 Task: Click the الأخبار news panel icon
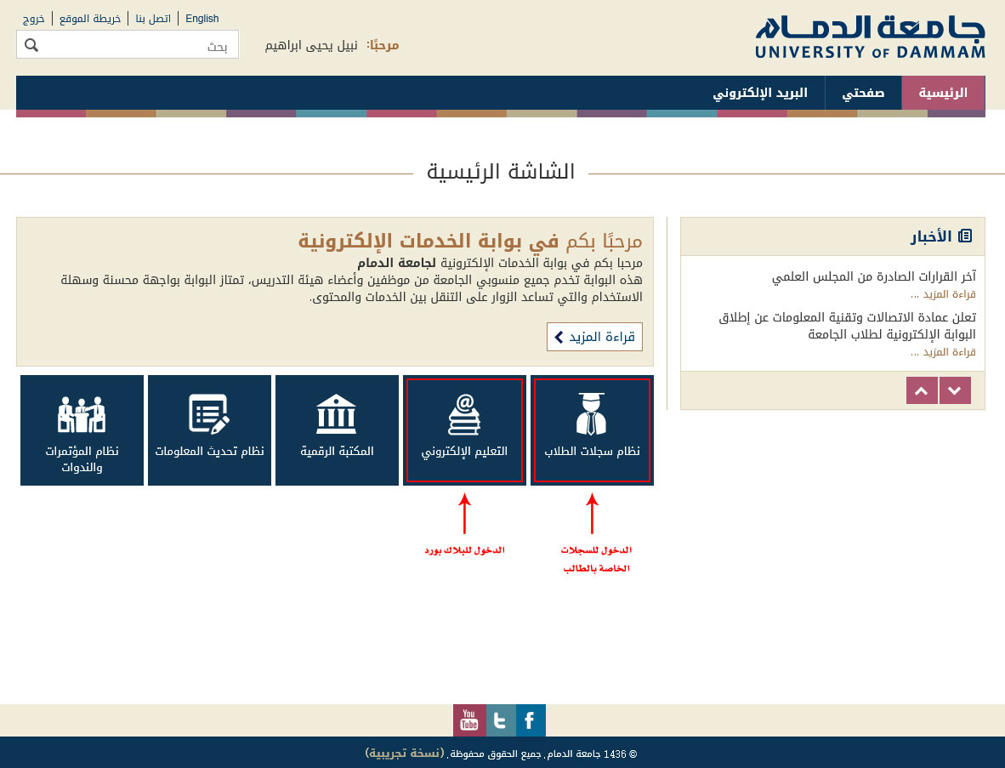click(x=965, y=236)
